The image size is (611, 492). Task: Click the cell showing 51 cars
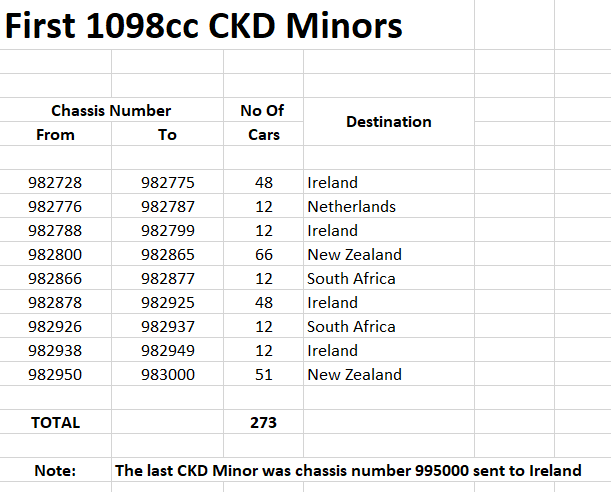(263, 374)
